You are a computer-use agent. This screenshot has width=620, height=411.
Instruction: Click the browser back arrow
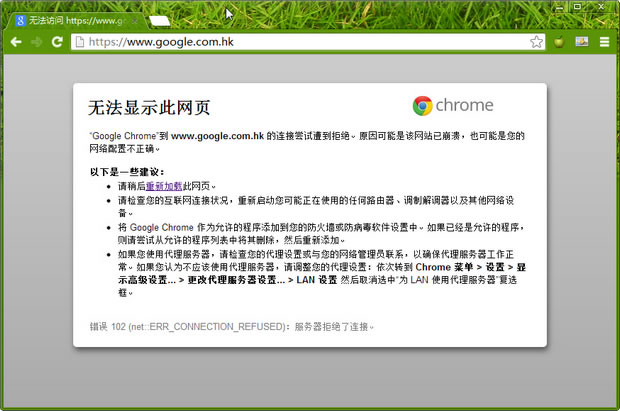coord(16,42)
